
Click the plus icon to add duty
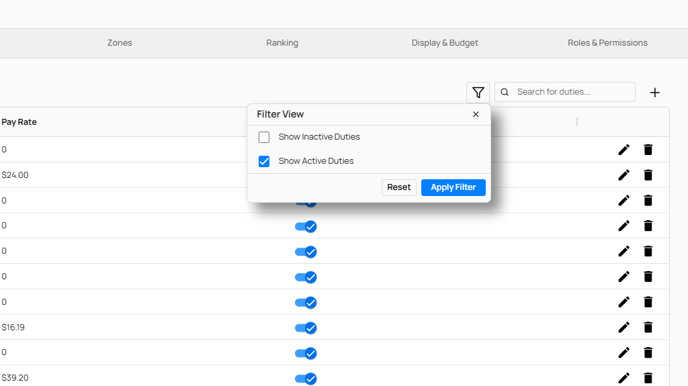[655, 93]
